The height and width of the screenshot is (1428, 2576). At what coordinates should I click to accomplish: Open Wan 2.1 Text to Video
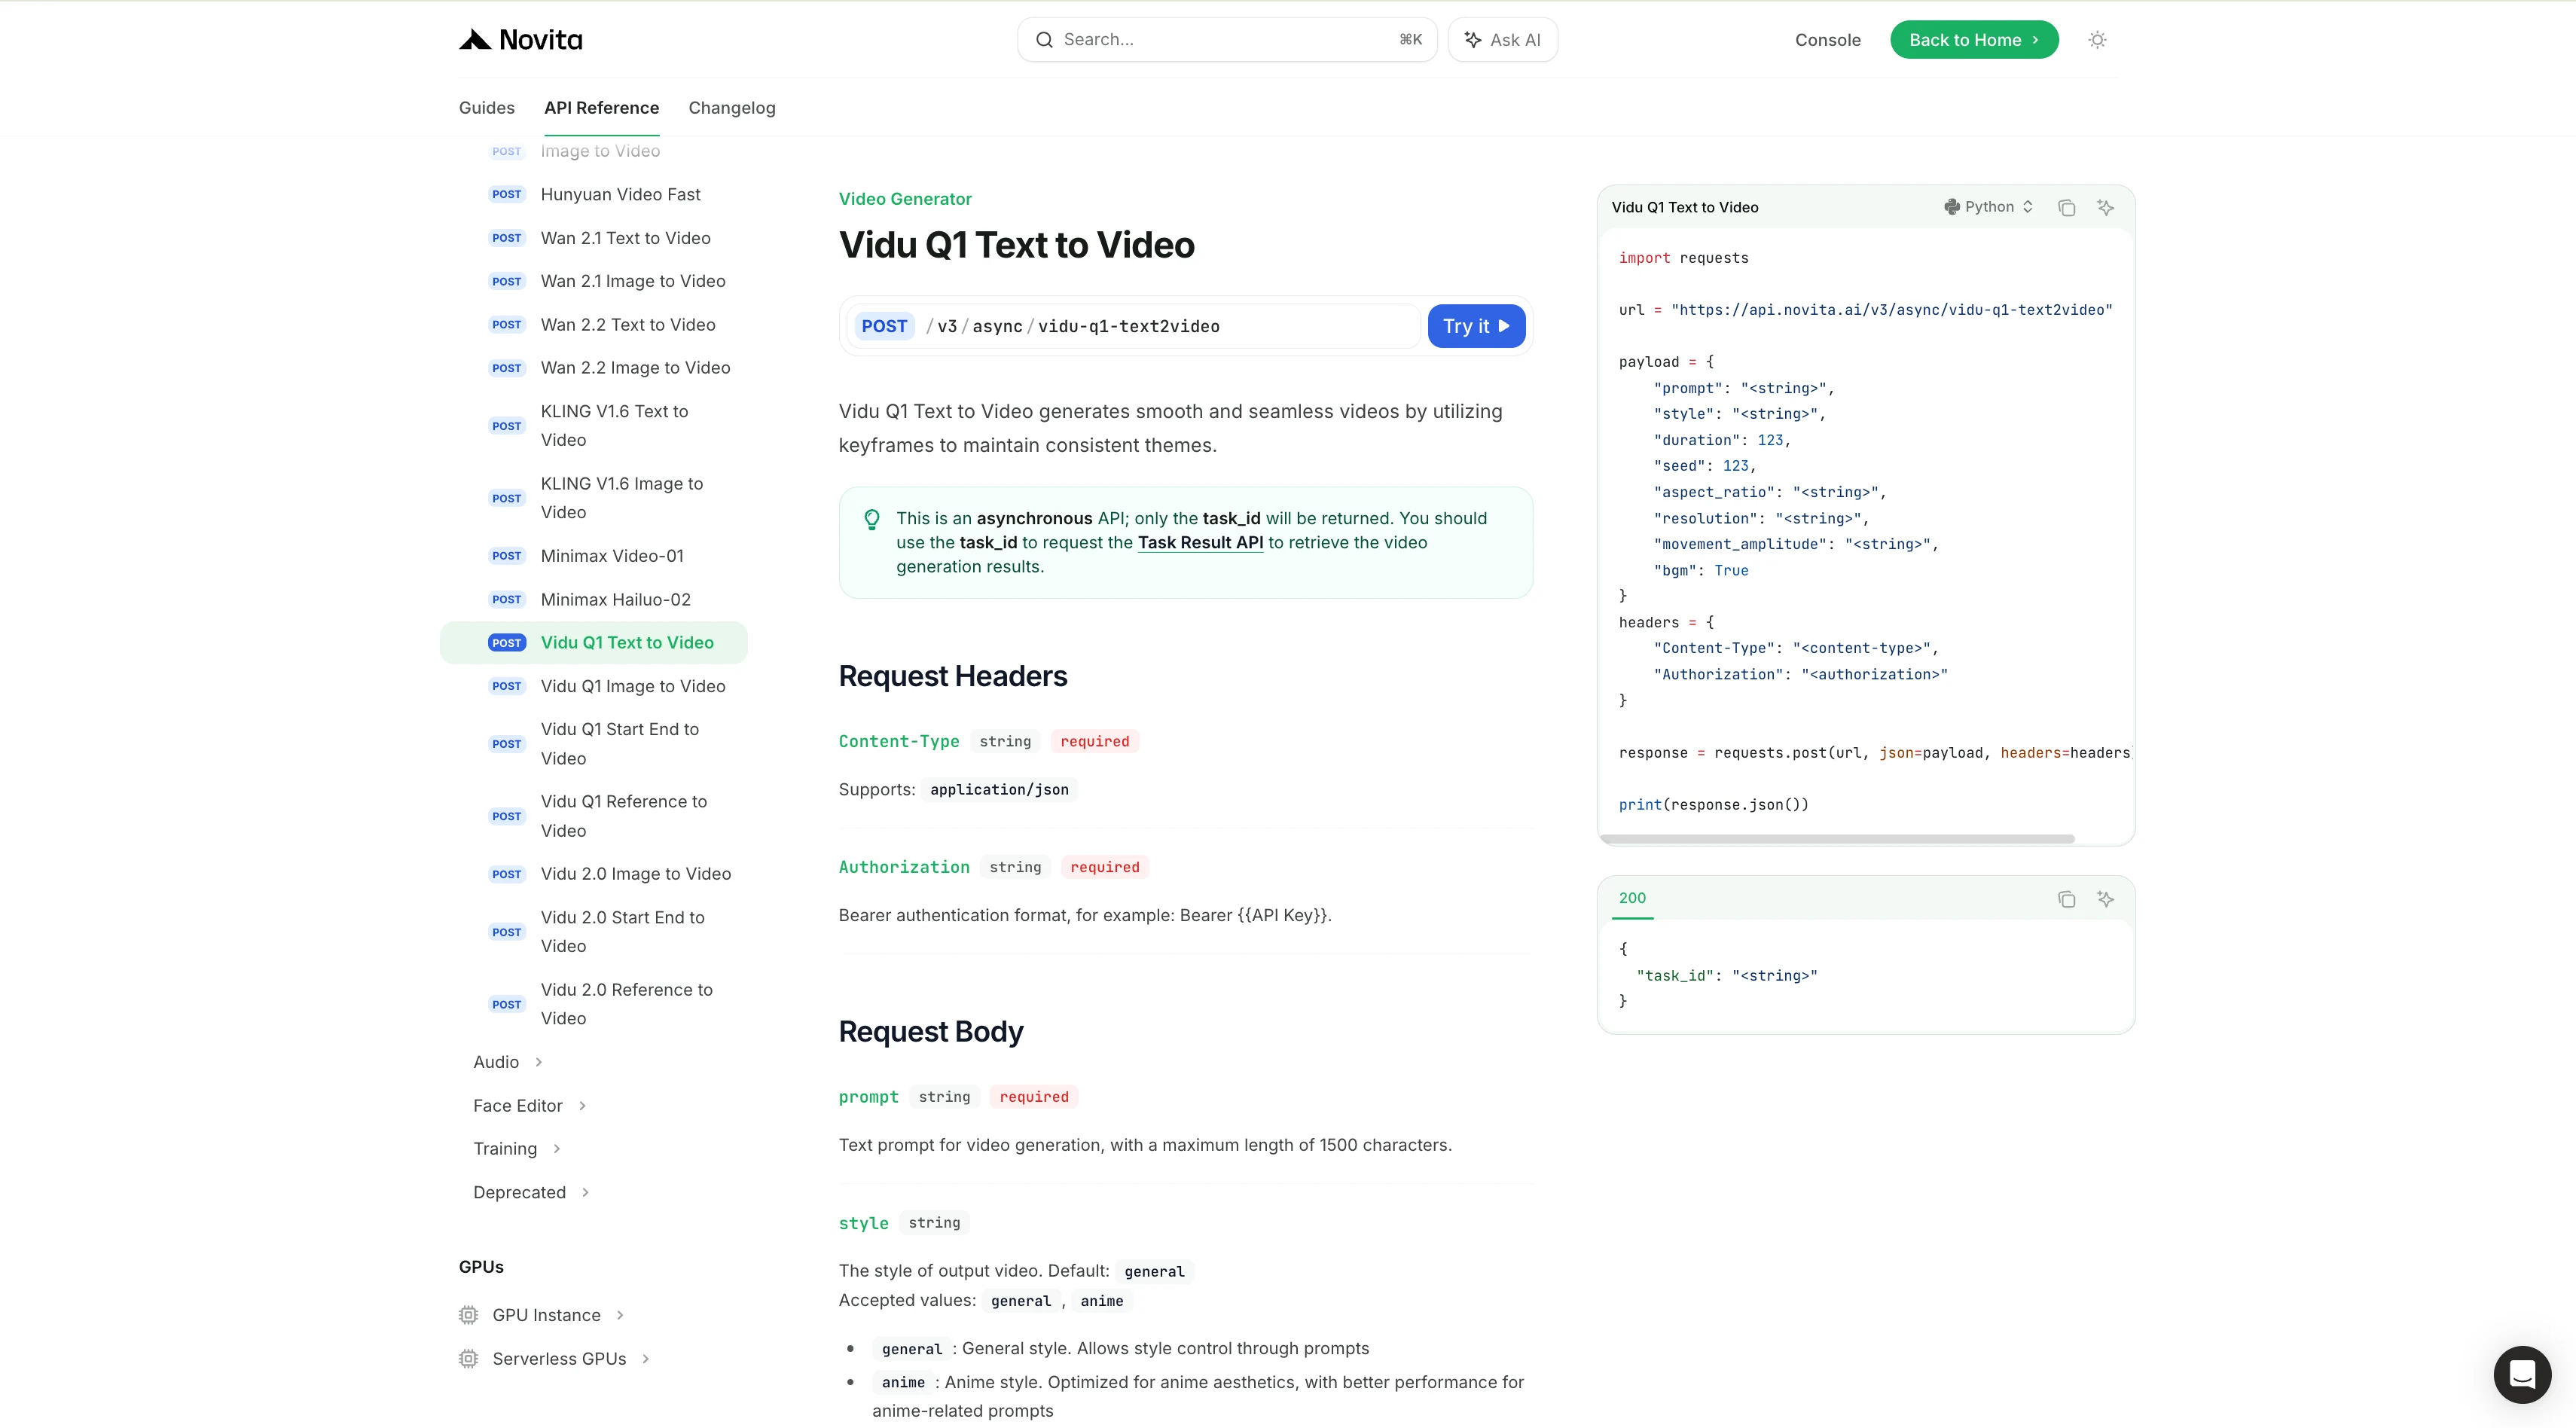pos(626,238)
